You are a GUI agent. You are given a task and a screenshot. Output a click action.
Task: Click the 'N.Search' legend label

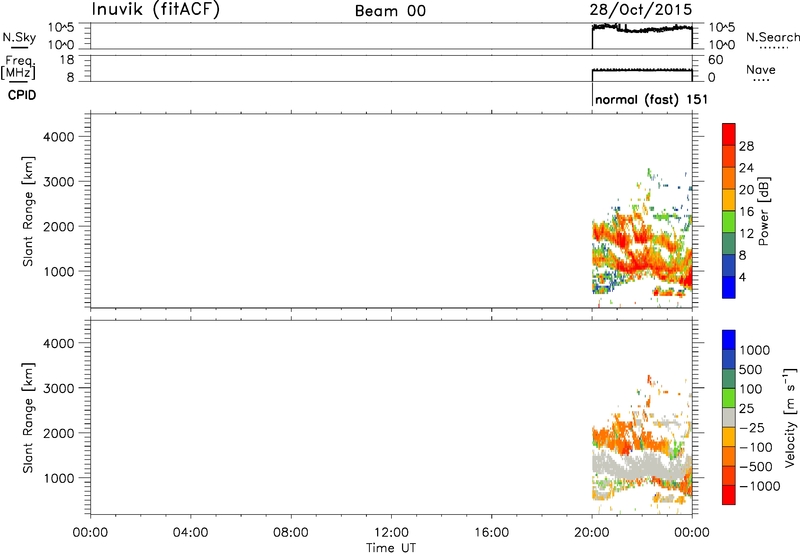772,37
